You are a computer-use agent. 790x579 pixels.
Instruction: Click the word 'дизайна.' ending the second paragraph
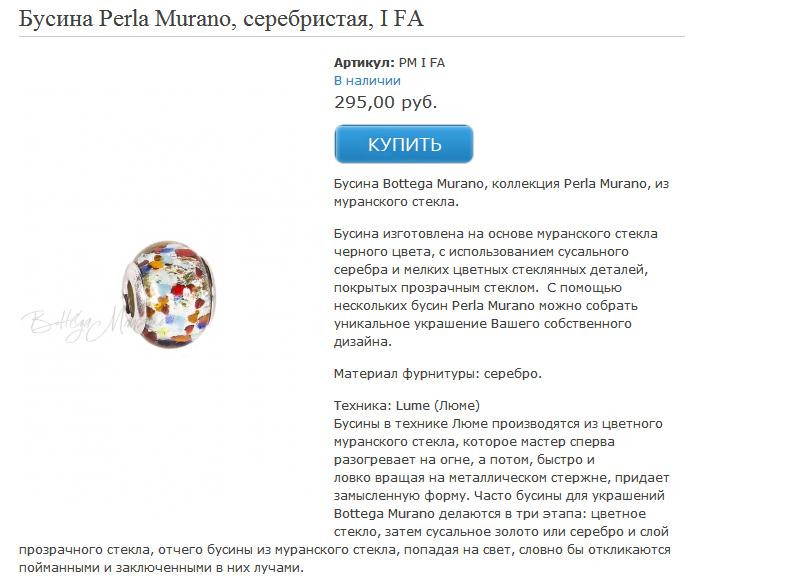click(x=362, y=342)
